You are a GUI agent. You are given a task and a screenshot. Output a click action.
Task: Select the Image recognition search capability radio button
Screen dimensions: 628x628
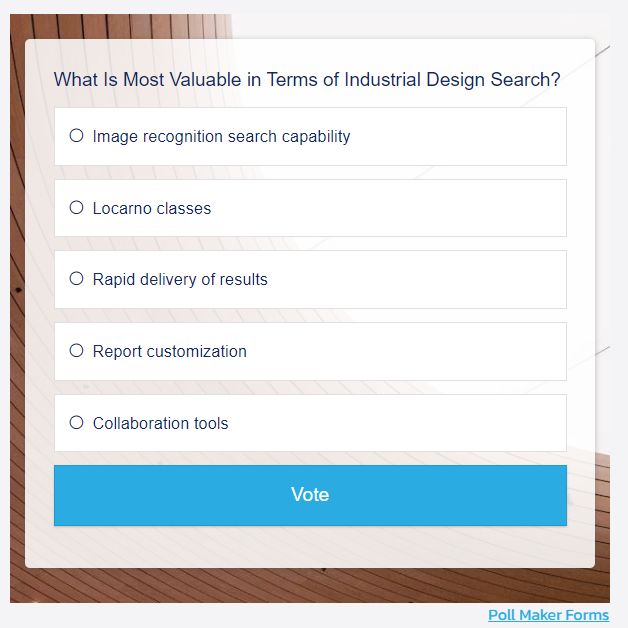[x=76, y=136]
